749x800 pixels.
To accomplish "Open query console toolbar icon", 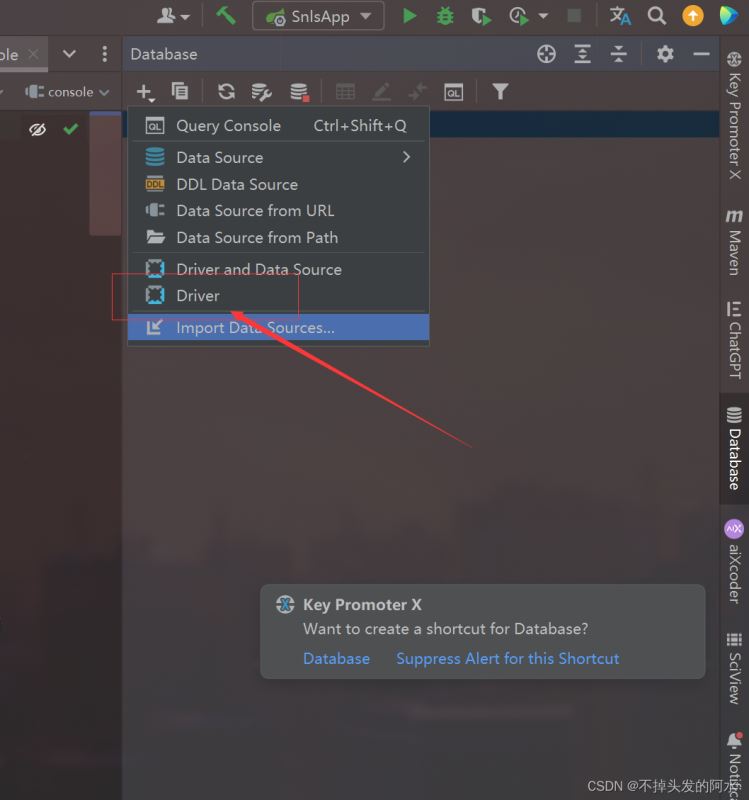I will 454,92.
